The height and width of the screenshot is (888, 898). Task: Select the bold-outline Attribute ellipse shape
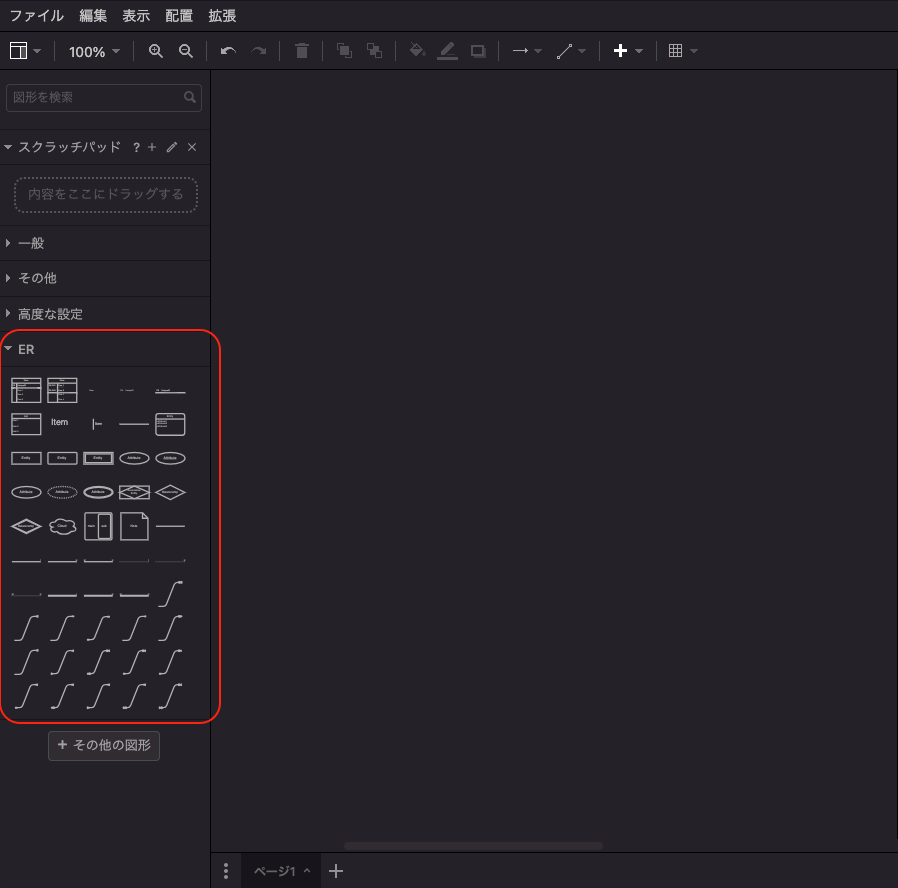point(98,492)
